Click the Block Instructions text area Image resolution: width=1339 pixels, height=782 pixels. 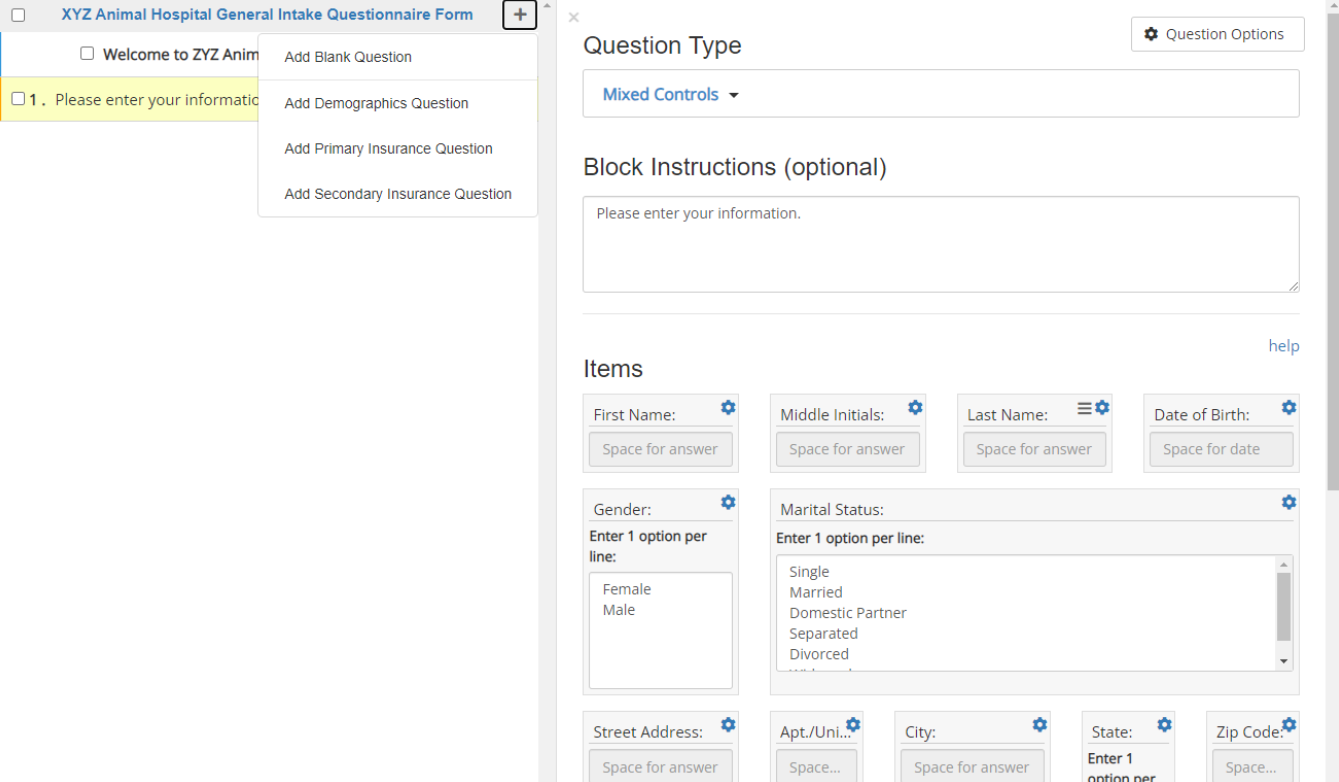(x=941, y=244)
